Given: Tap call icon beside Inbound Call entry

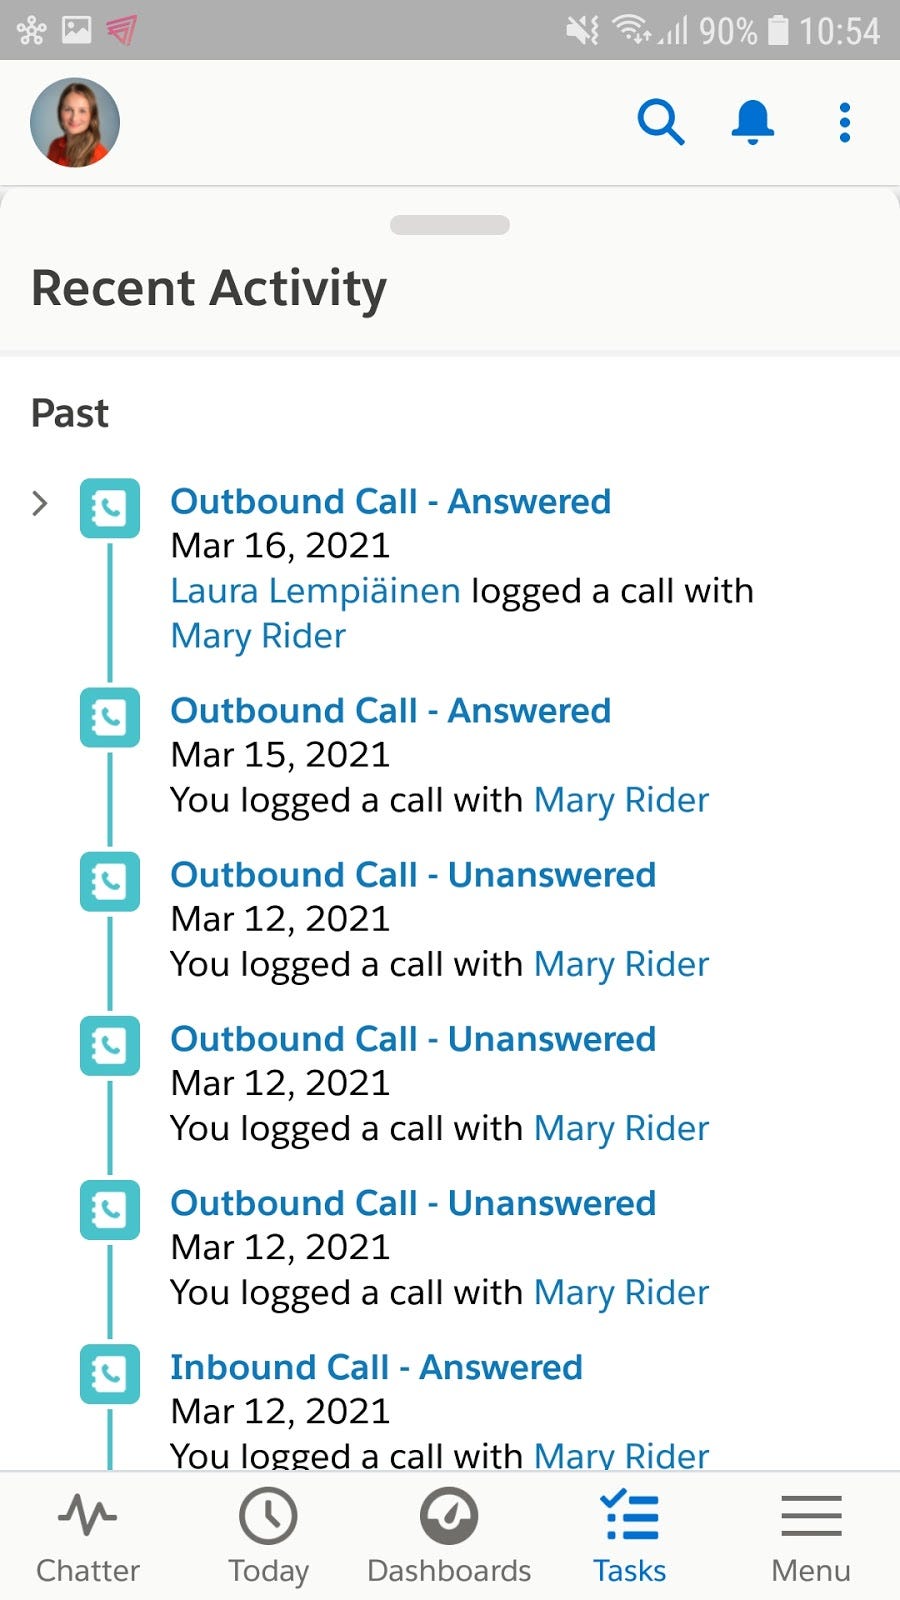Looking at the screenshot, I should pos(110,1374).
